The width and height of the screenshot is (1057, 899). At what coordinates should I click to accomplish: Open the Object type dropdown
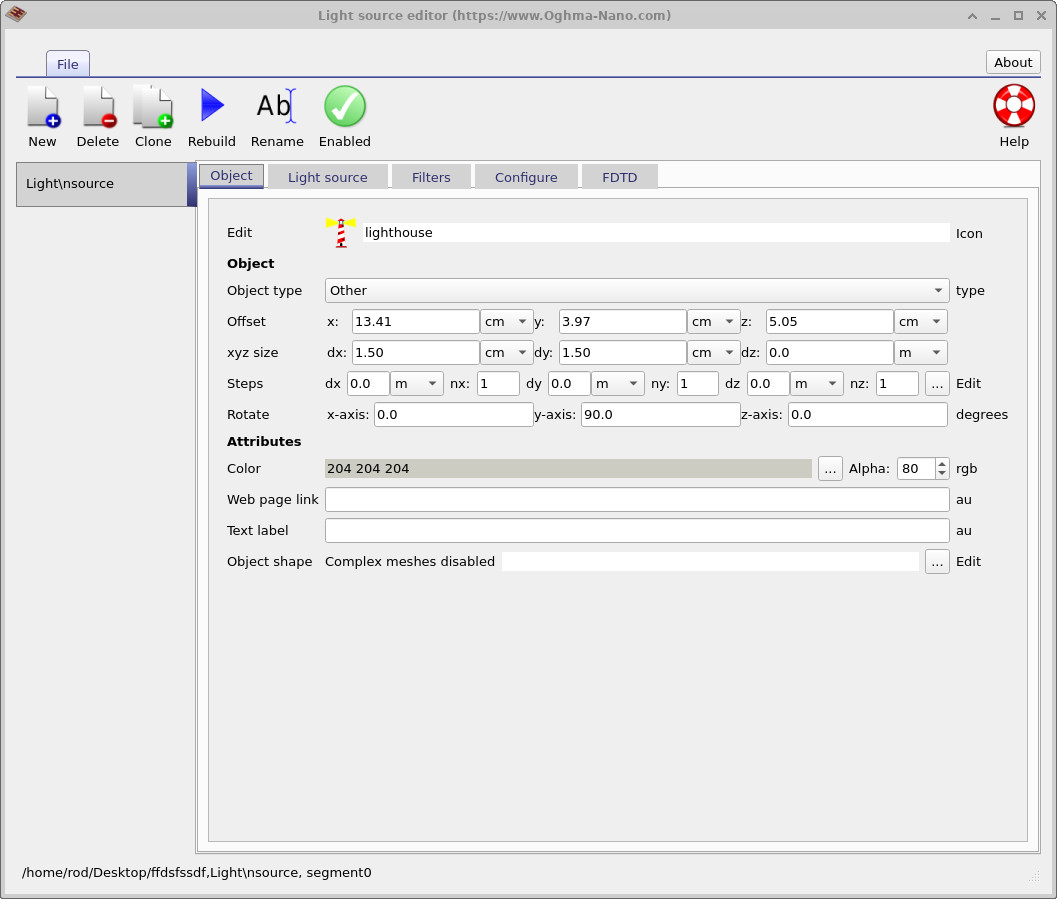[636, 290]
